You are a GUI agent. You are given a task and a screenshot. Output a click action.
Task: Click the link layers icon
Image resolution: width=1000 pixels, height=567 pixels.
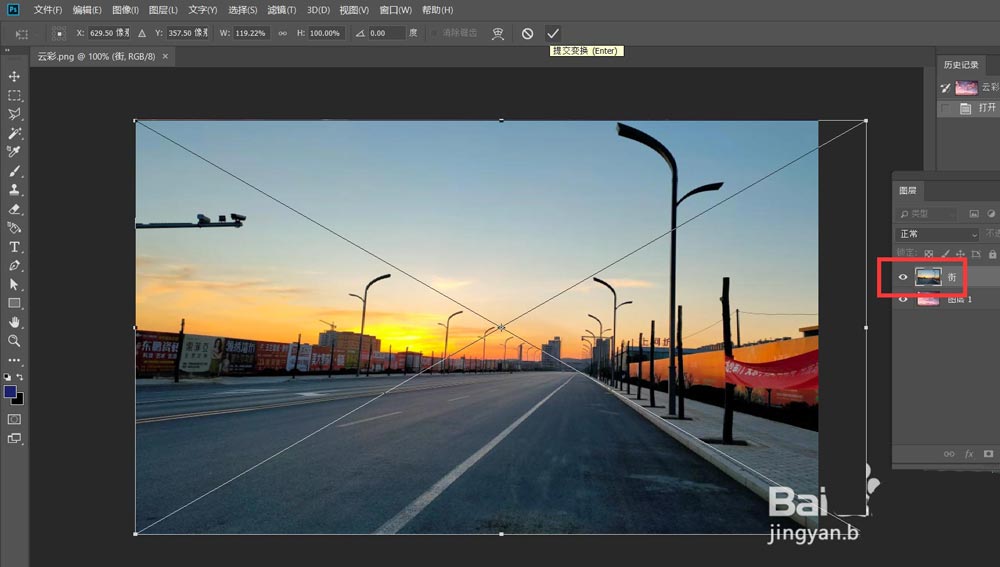[949, 454]
